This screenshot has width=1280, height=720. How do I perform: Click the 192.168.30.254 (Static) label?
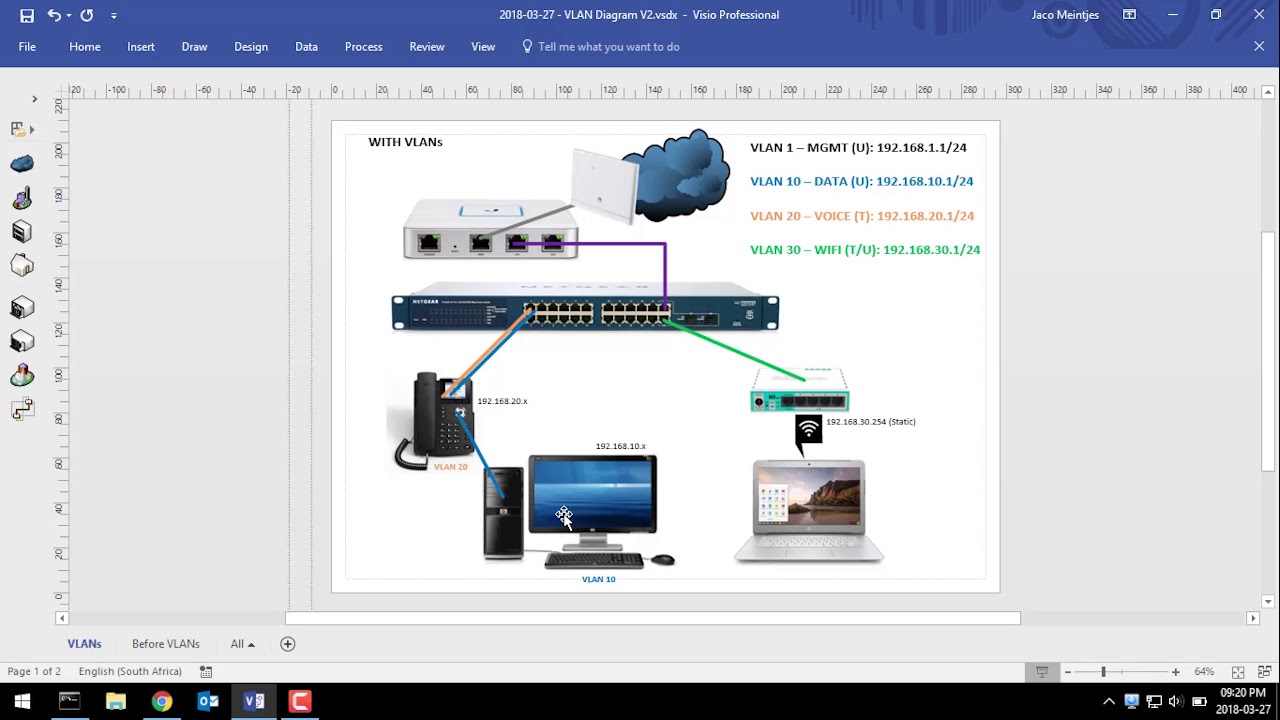pyautogui.click(x=871, y=422)
